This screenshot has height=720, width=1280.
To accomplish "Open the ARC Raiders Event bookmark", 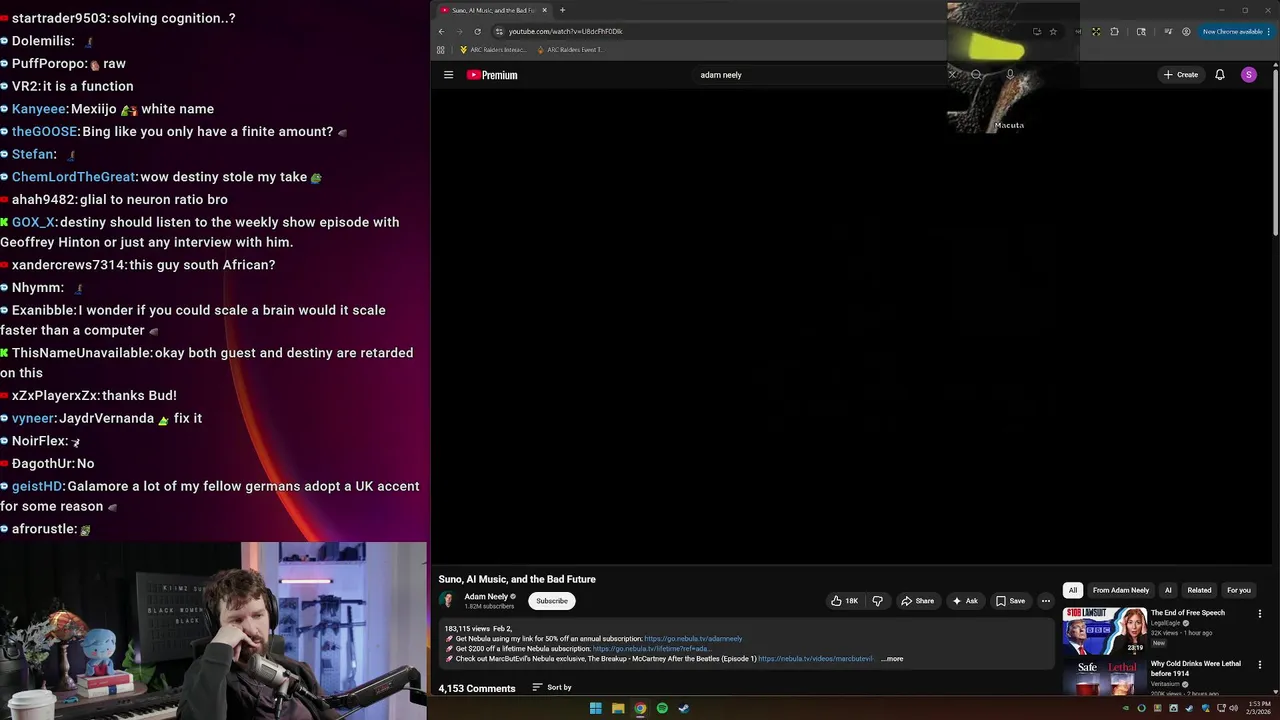I will 569,50.
